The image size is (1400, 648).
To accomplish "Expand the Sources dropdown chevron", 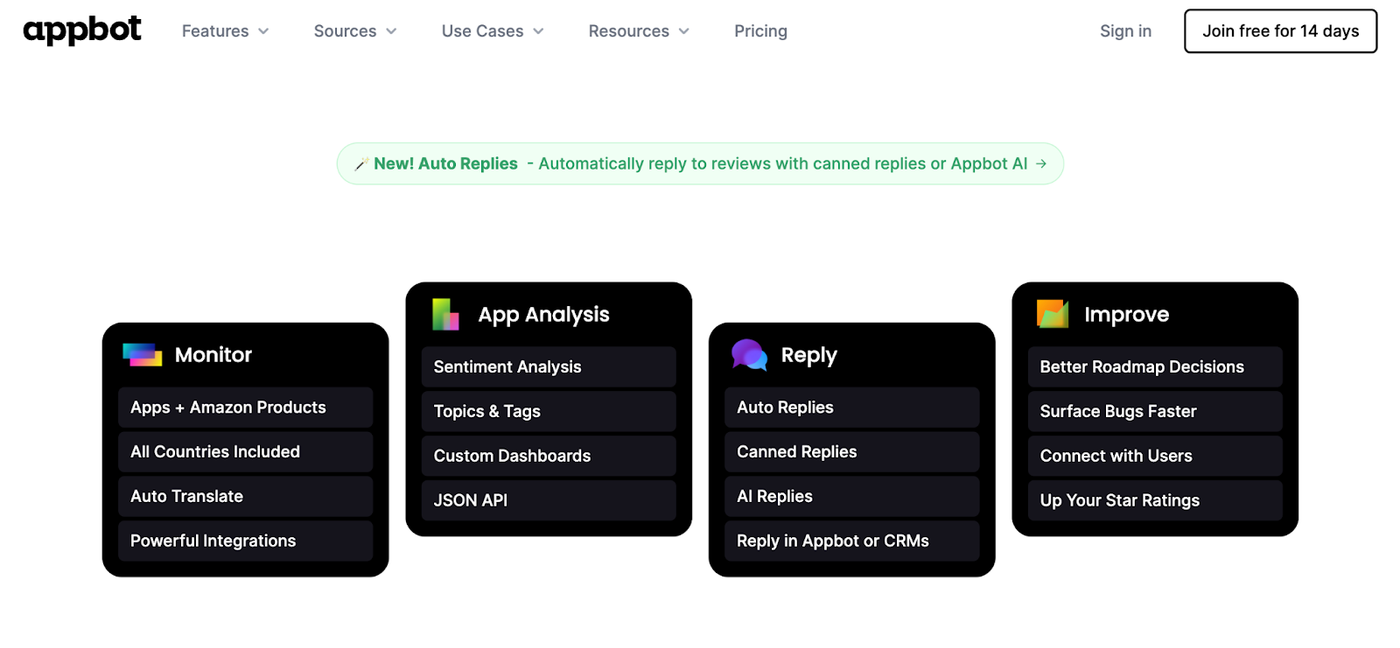I will click(x=391, y=31).
